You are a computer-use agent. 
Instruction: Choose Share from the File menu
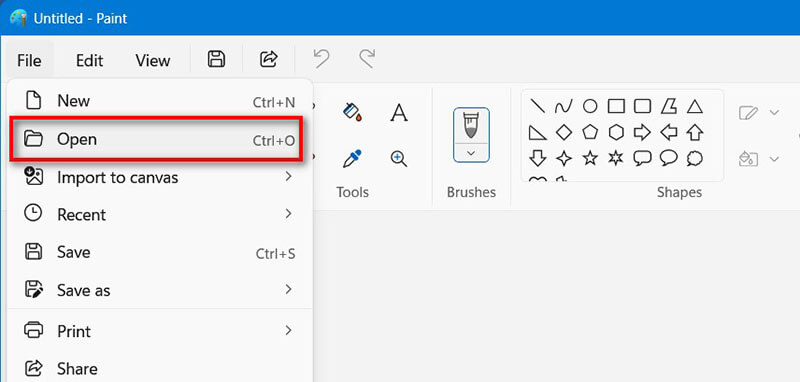point(160,368)
